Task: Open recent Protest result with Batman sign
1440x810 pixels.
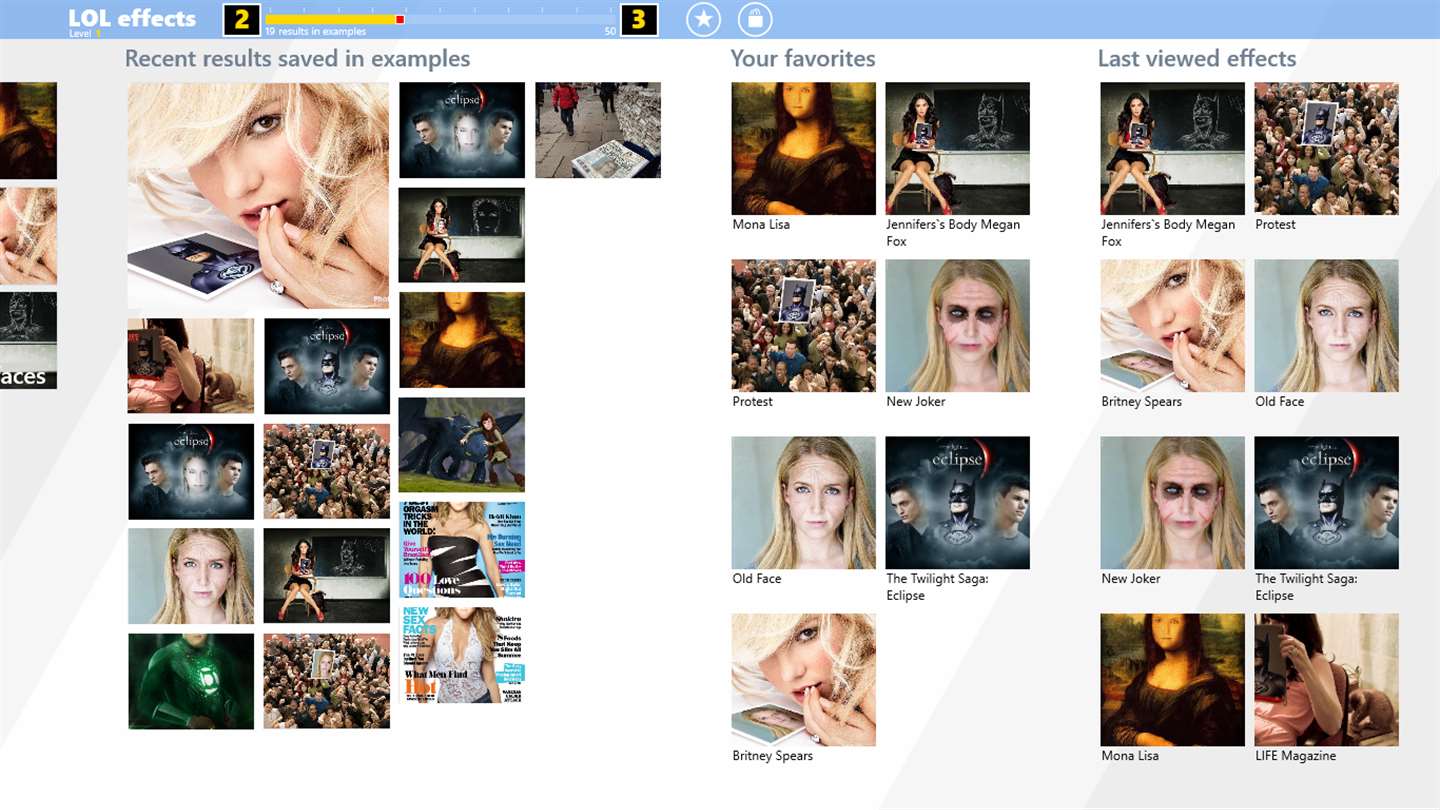Action: click(327, 471)
